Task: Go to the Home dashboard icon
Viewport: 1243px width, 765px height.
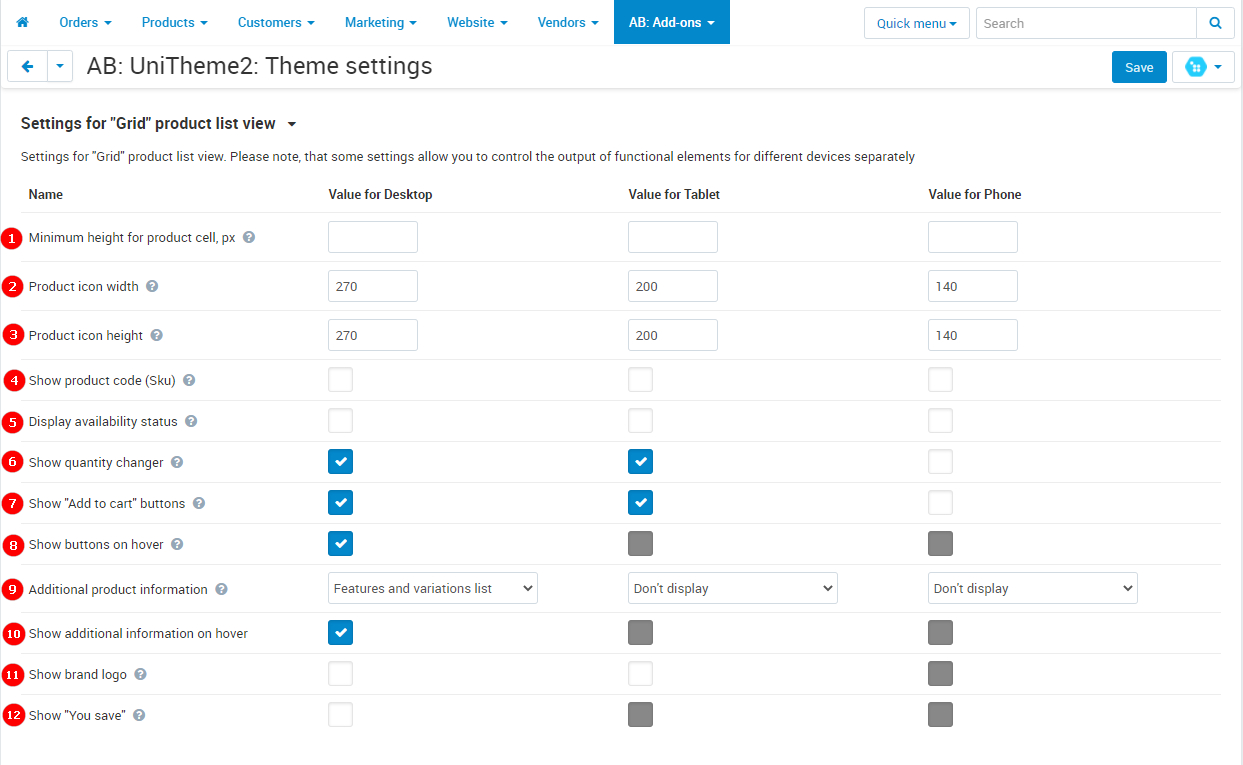Action: 22,22
